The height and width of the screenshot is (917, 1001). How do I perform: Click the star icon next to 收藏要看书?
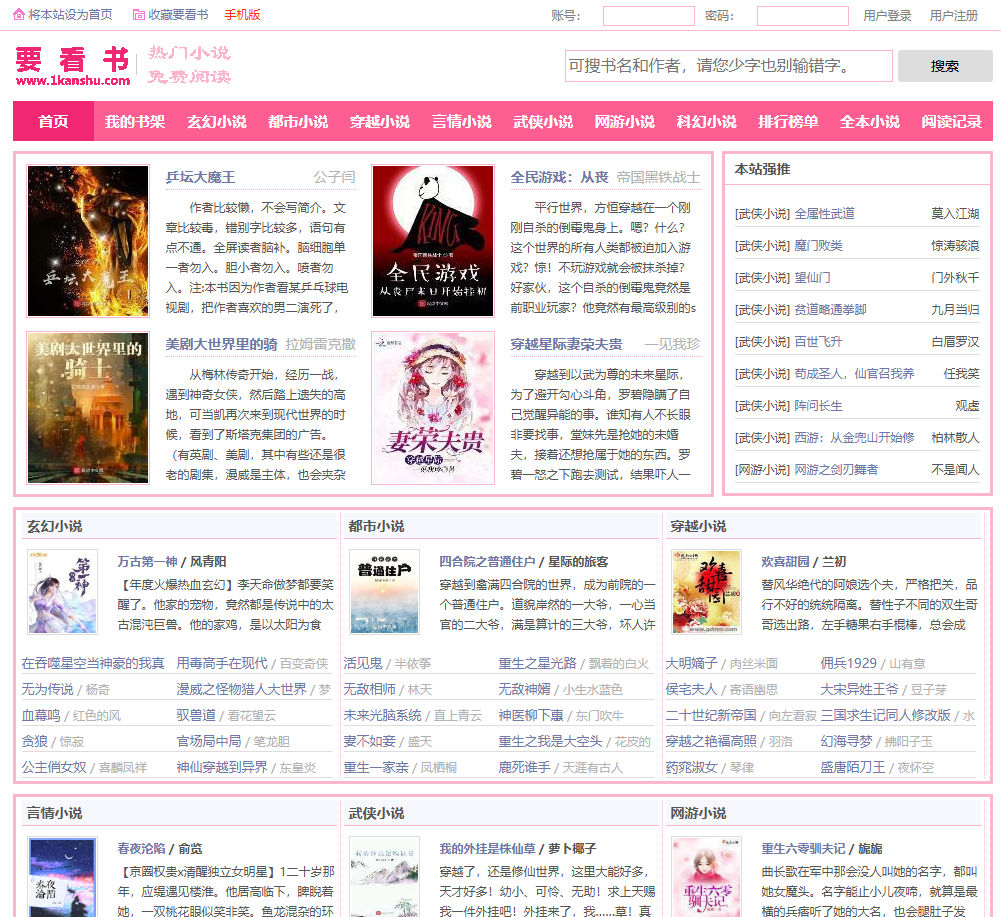(x=138, y=14)
